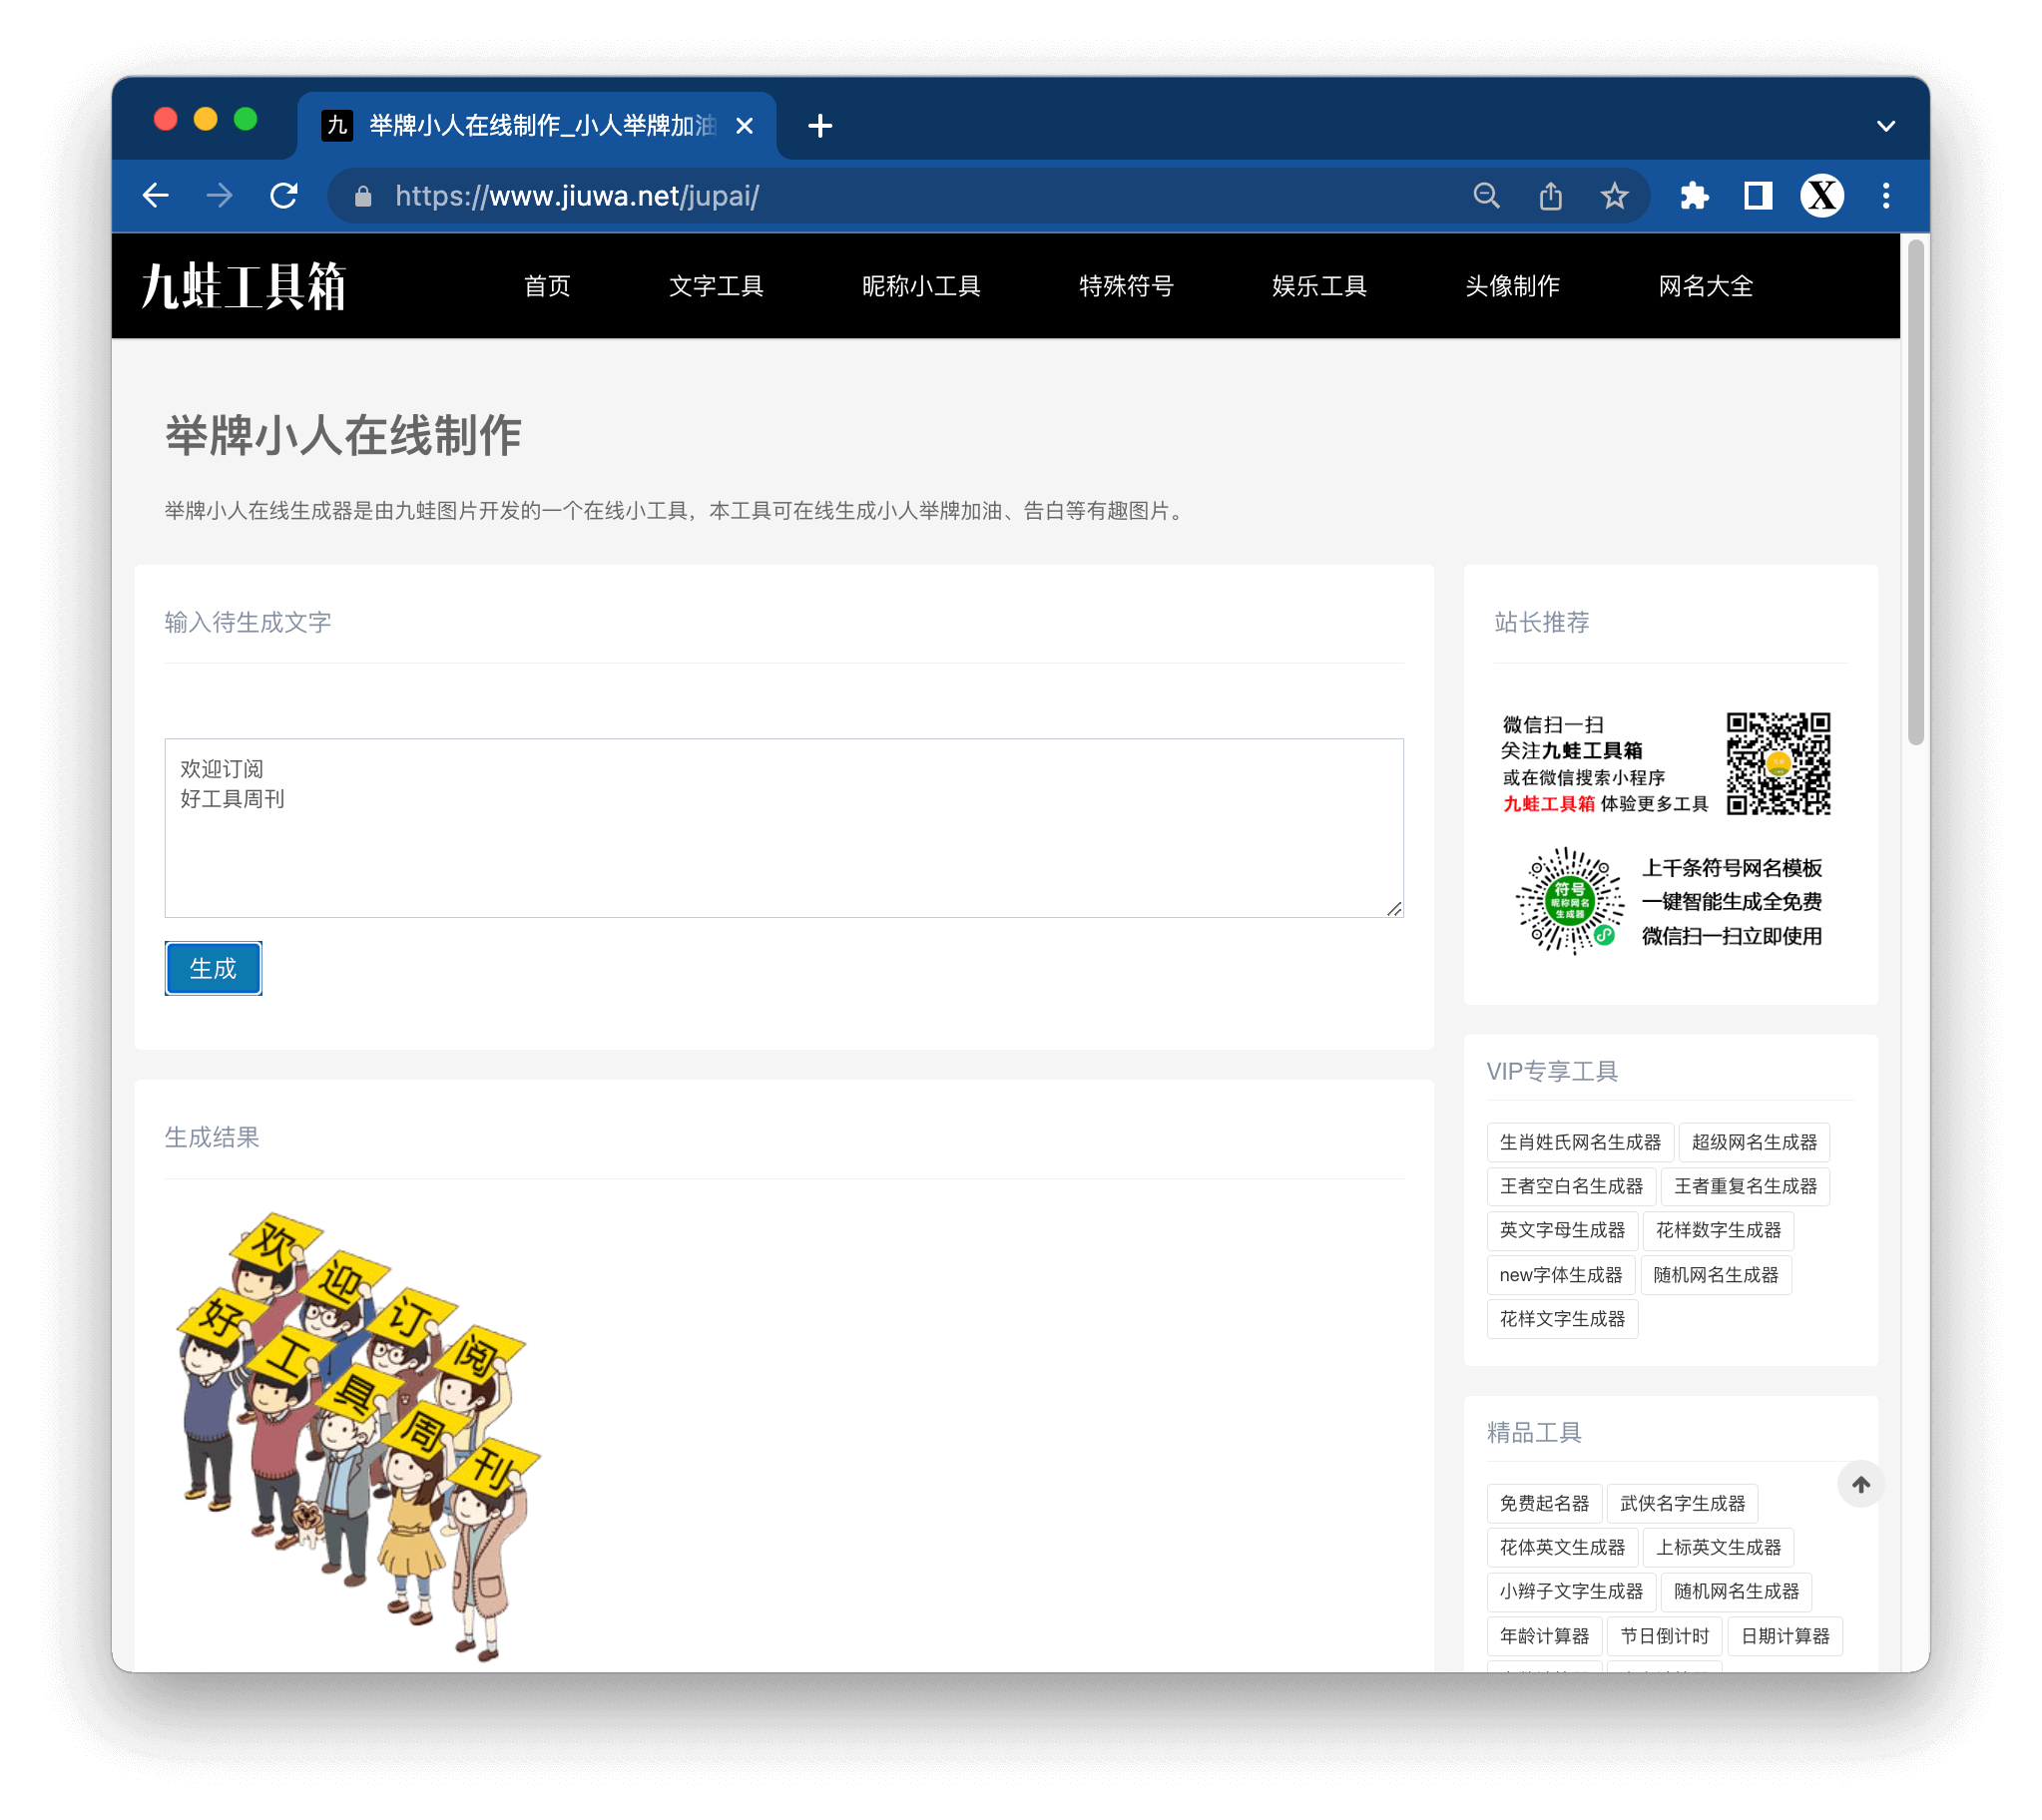Open the zoom magnifier icon in address bar
Image resolution: width=2042 pixels, height=1820 pixels.
[x=1486, y=195]
